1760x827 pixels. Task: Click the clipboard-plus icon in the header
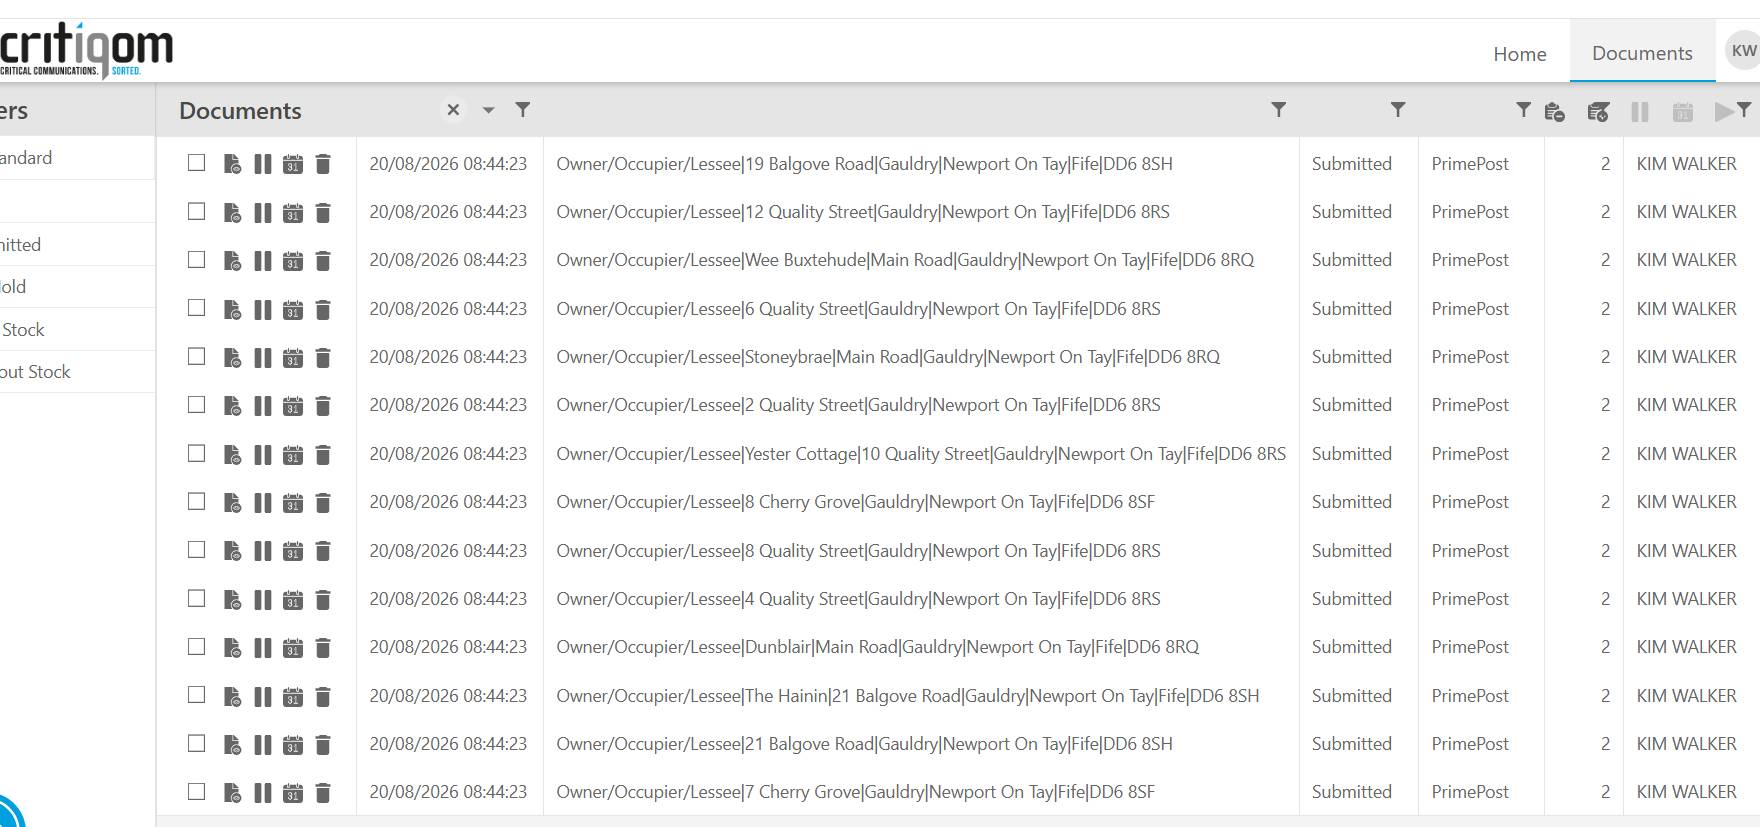(1598, 112)
